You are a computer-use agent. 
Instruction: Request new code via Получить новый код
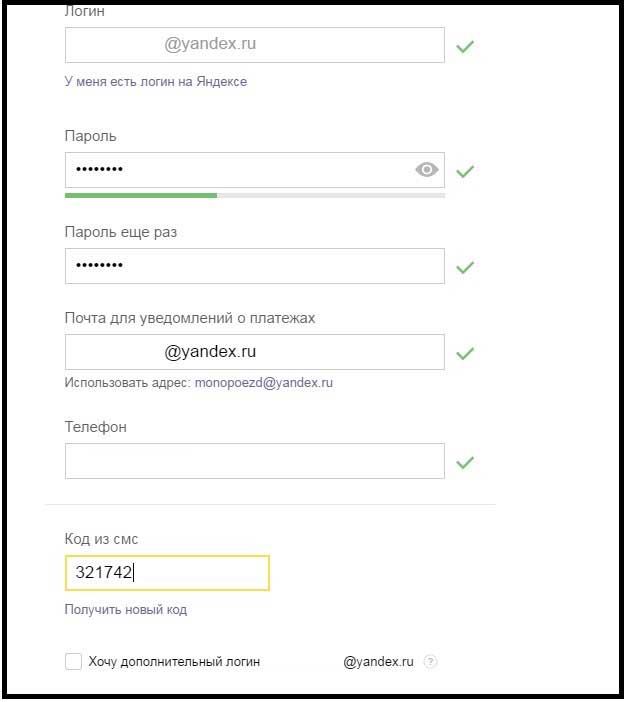pos(126,609)
